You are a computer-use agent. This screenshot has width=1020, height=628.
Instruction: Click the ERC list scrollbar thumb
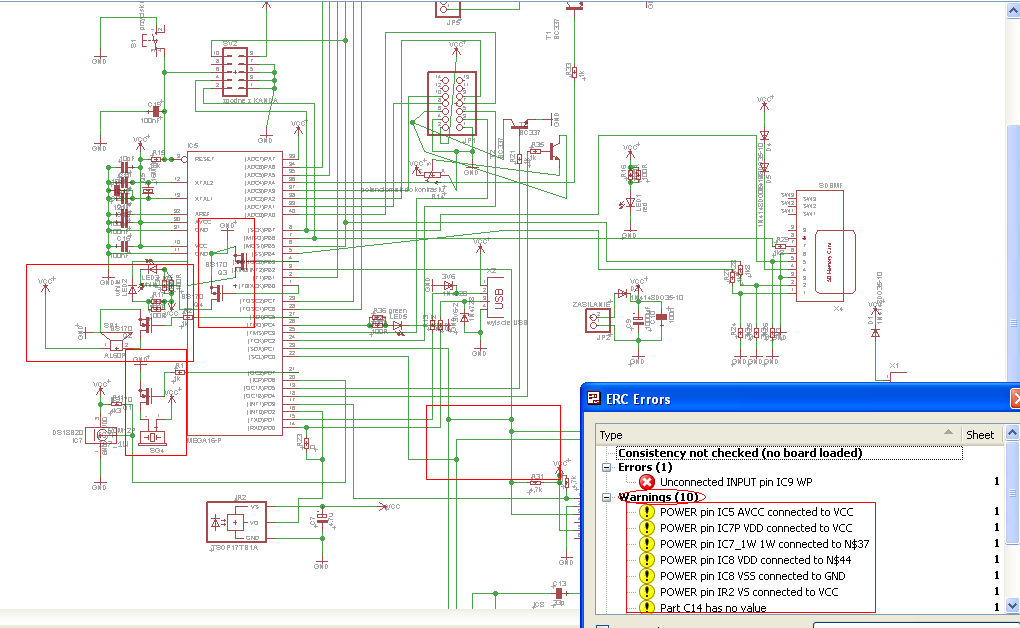[x=1012, y=492]
